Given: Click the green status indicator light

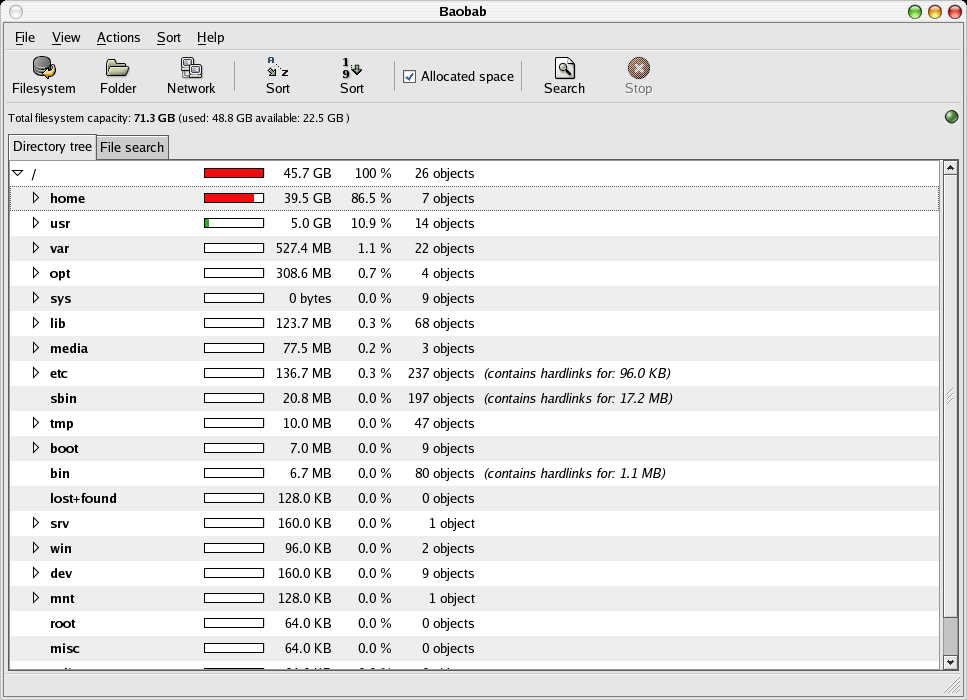Looking at the screenshot, I should [951, 118].
